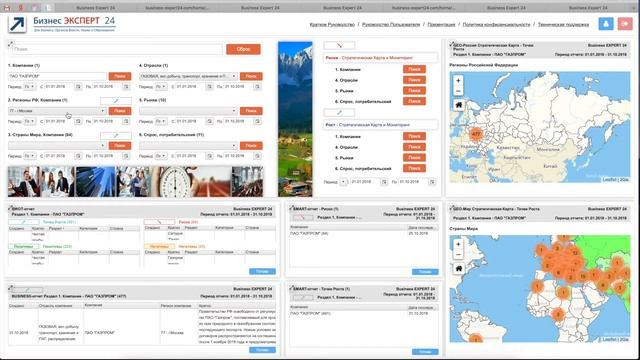Toggle green Позитивы box in SWOT-отчет
This screenshot has height=360, width=640.
24,247
